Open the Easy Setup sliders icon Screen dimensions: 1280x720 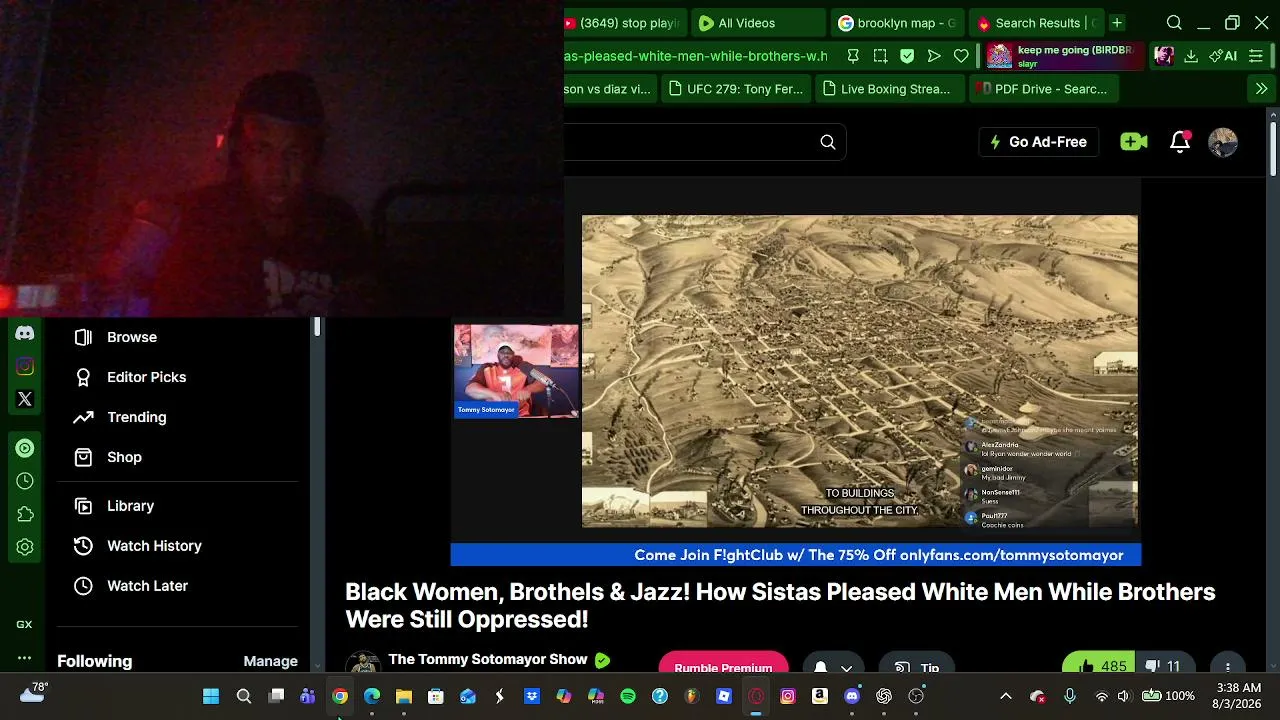coord(1256,56)
